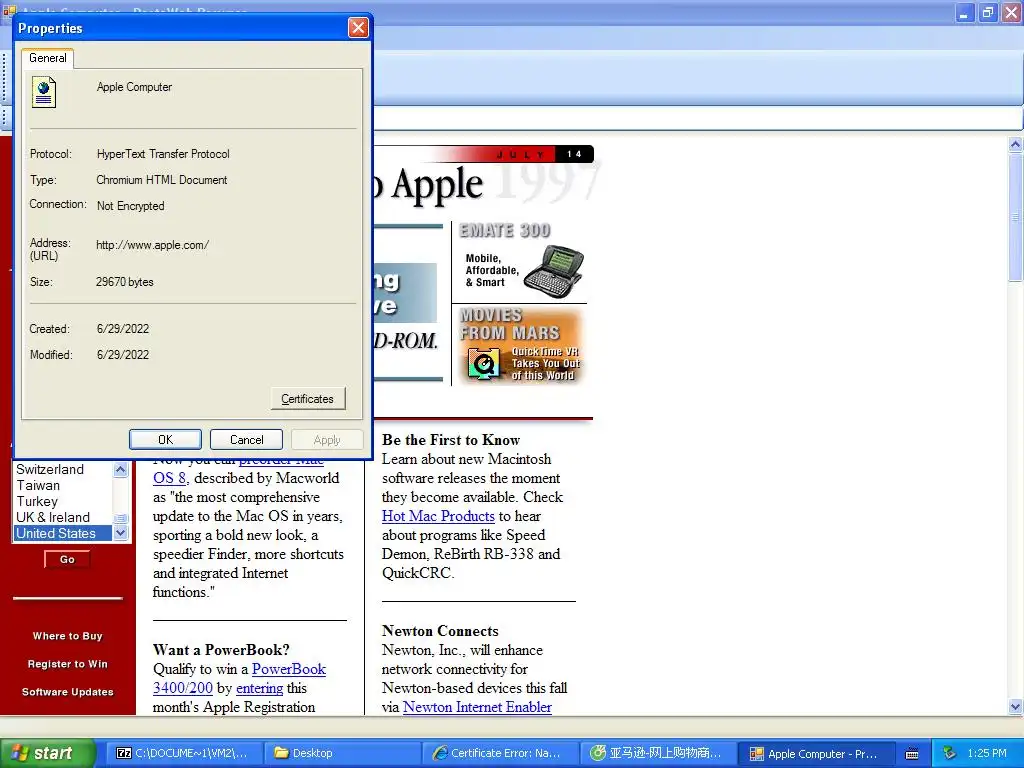The width and height of the screenshot is (1024, 768).
Task: Restore down the browser window
Action: point(988,12)
